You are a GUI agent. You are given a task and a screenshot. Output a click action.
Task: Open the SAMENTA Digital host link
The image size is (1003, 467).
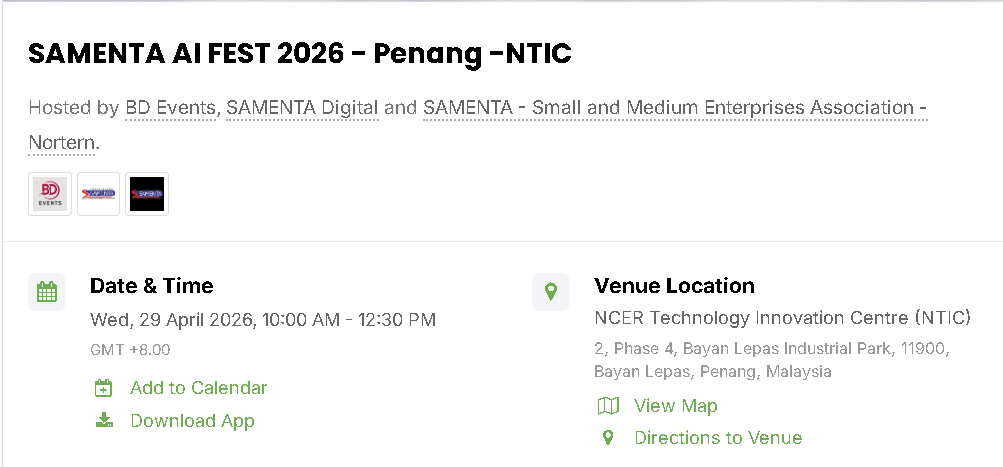tap(303, 107)
